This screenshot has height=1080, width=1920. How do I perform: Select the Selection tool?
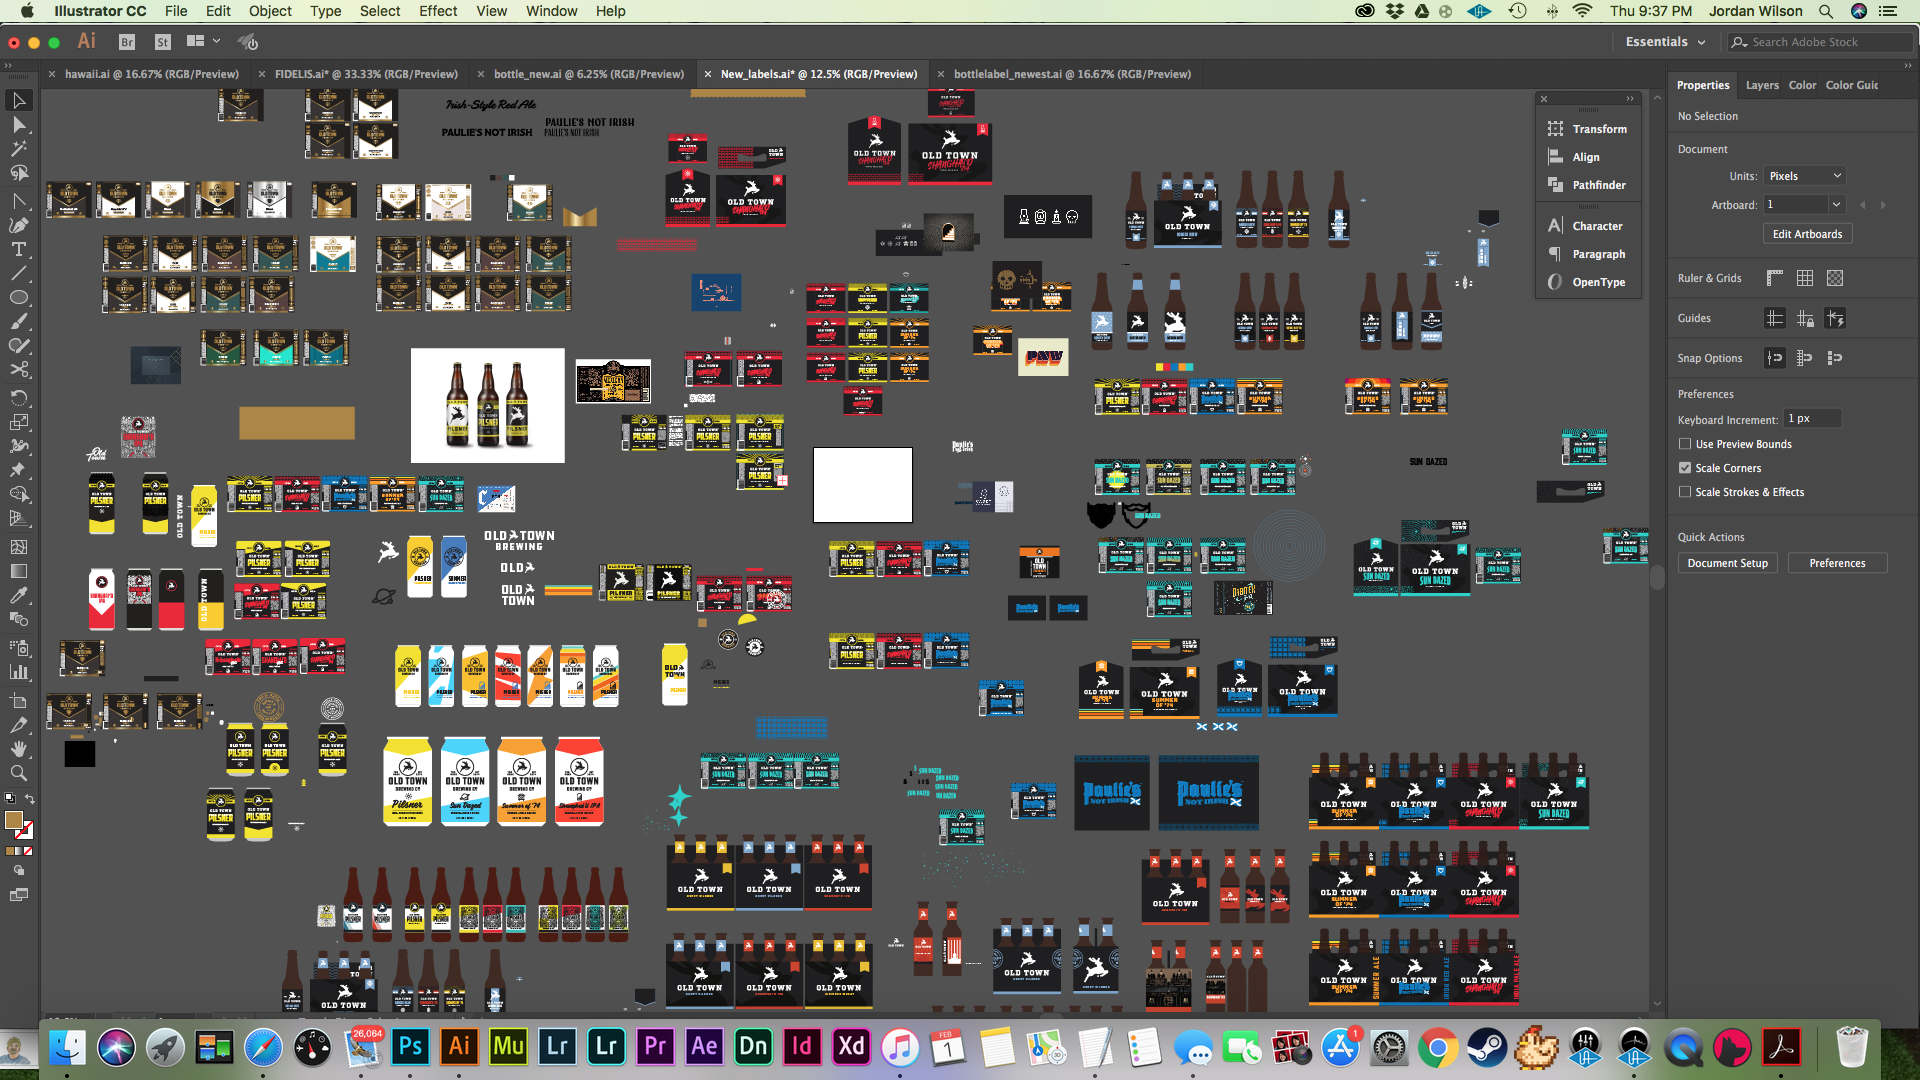pyautogui.click(x=18, y=100)
